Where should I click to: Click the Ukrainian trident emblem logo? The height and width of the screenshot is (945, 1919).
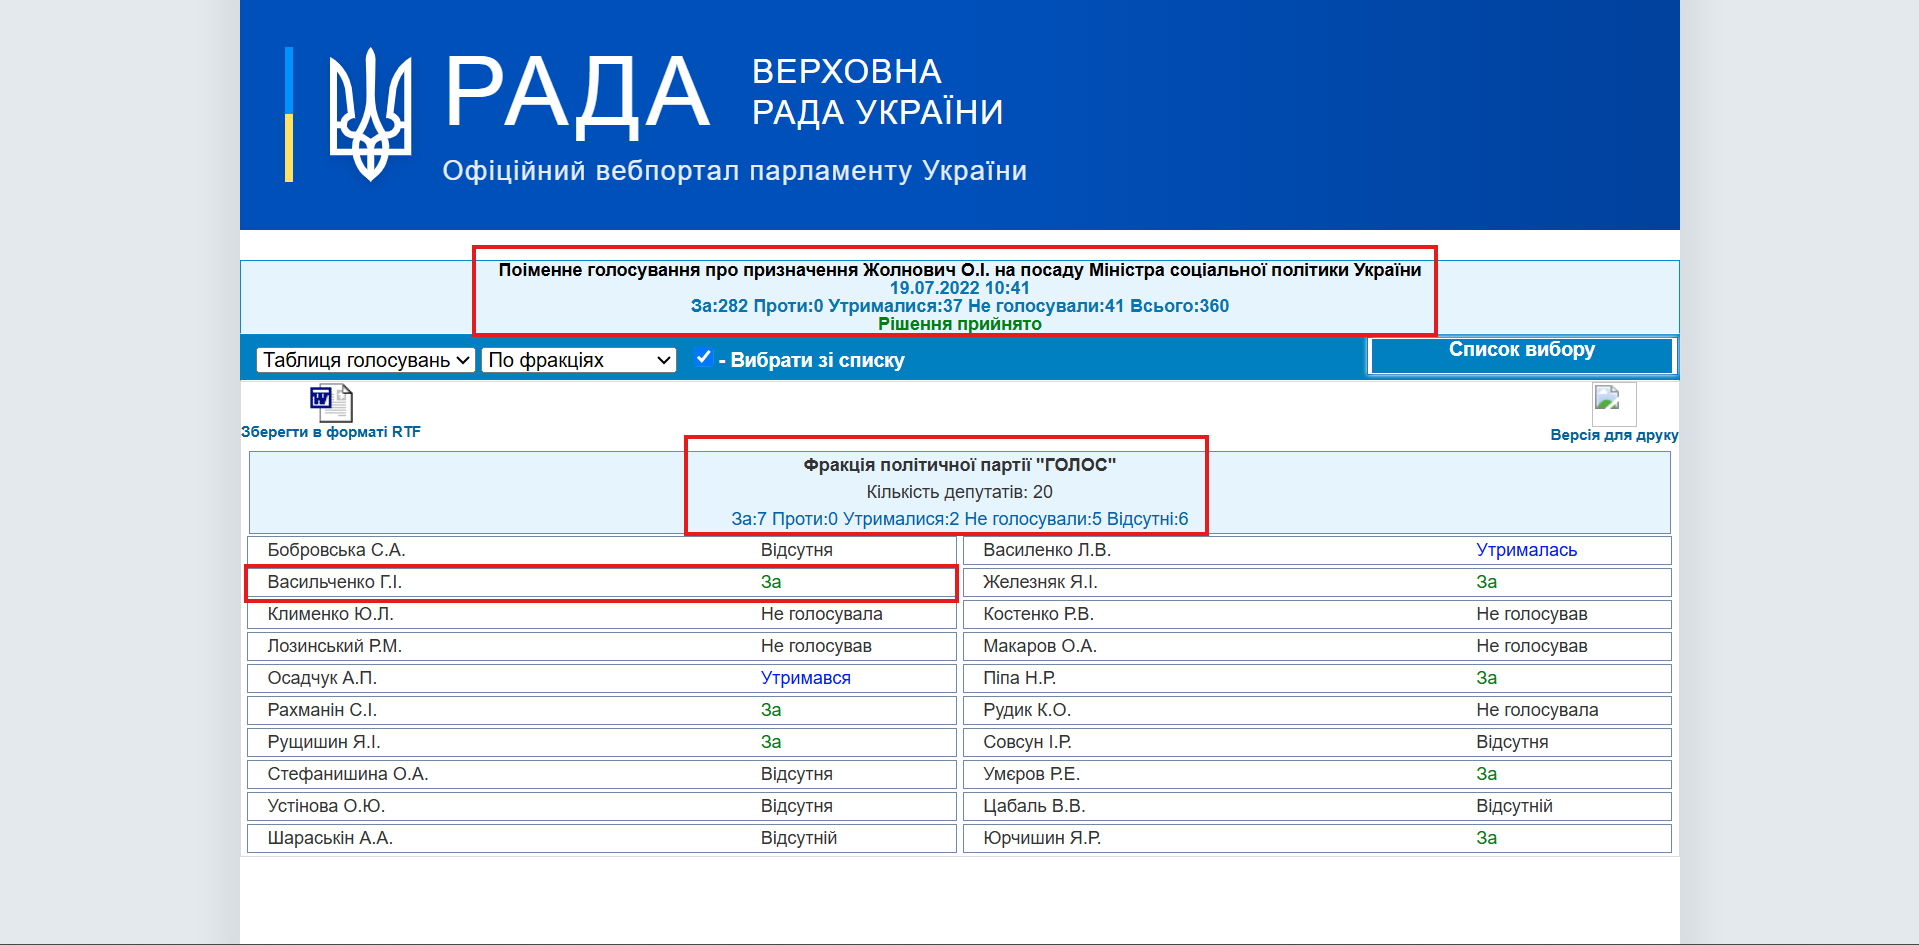pyautogui.click(x=370, y=114)
